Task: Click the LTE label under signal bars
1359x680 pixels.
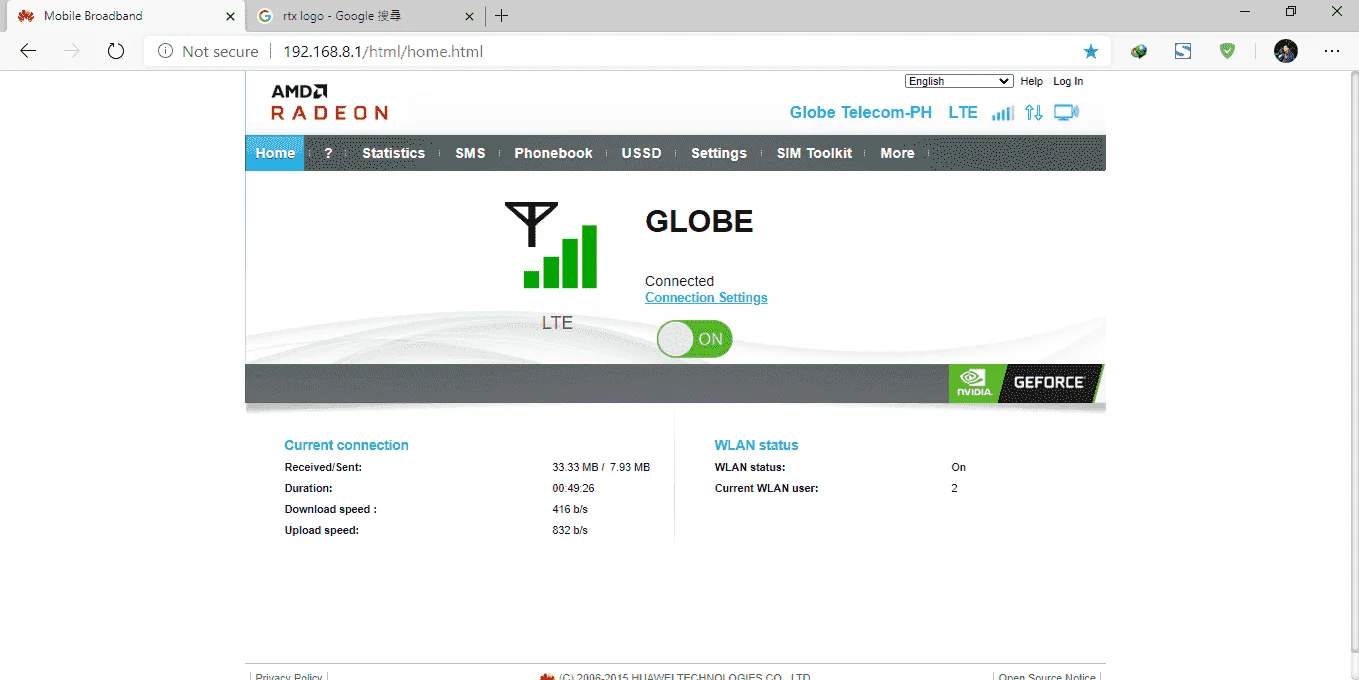Action: [x=557, y=323]
